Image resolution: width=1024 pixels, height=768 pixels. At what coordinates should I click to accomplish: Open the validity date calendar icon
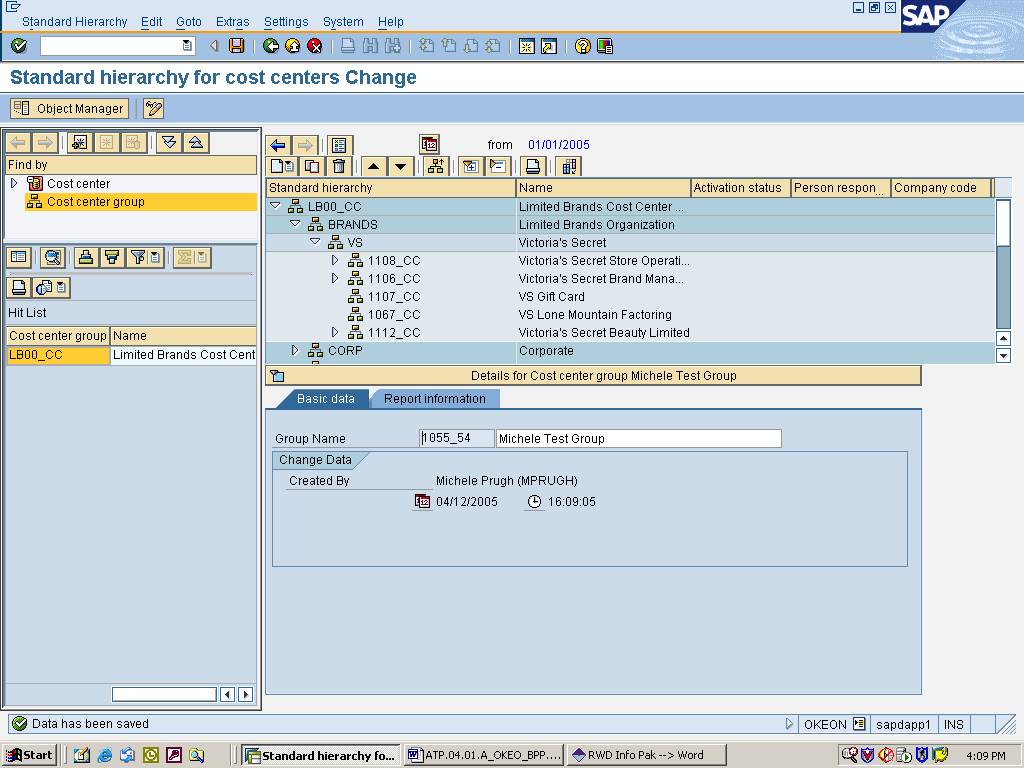429,144
